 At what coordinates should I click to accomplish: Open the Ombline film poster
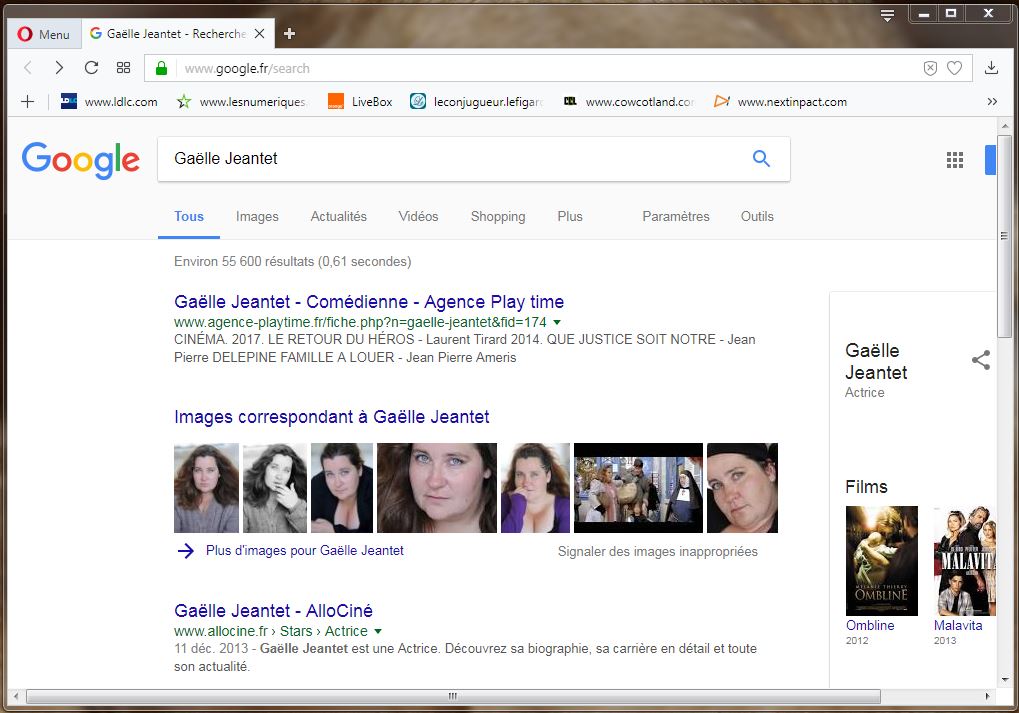click(882, 561)
